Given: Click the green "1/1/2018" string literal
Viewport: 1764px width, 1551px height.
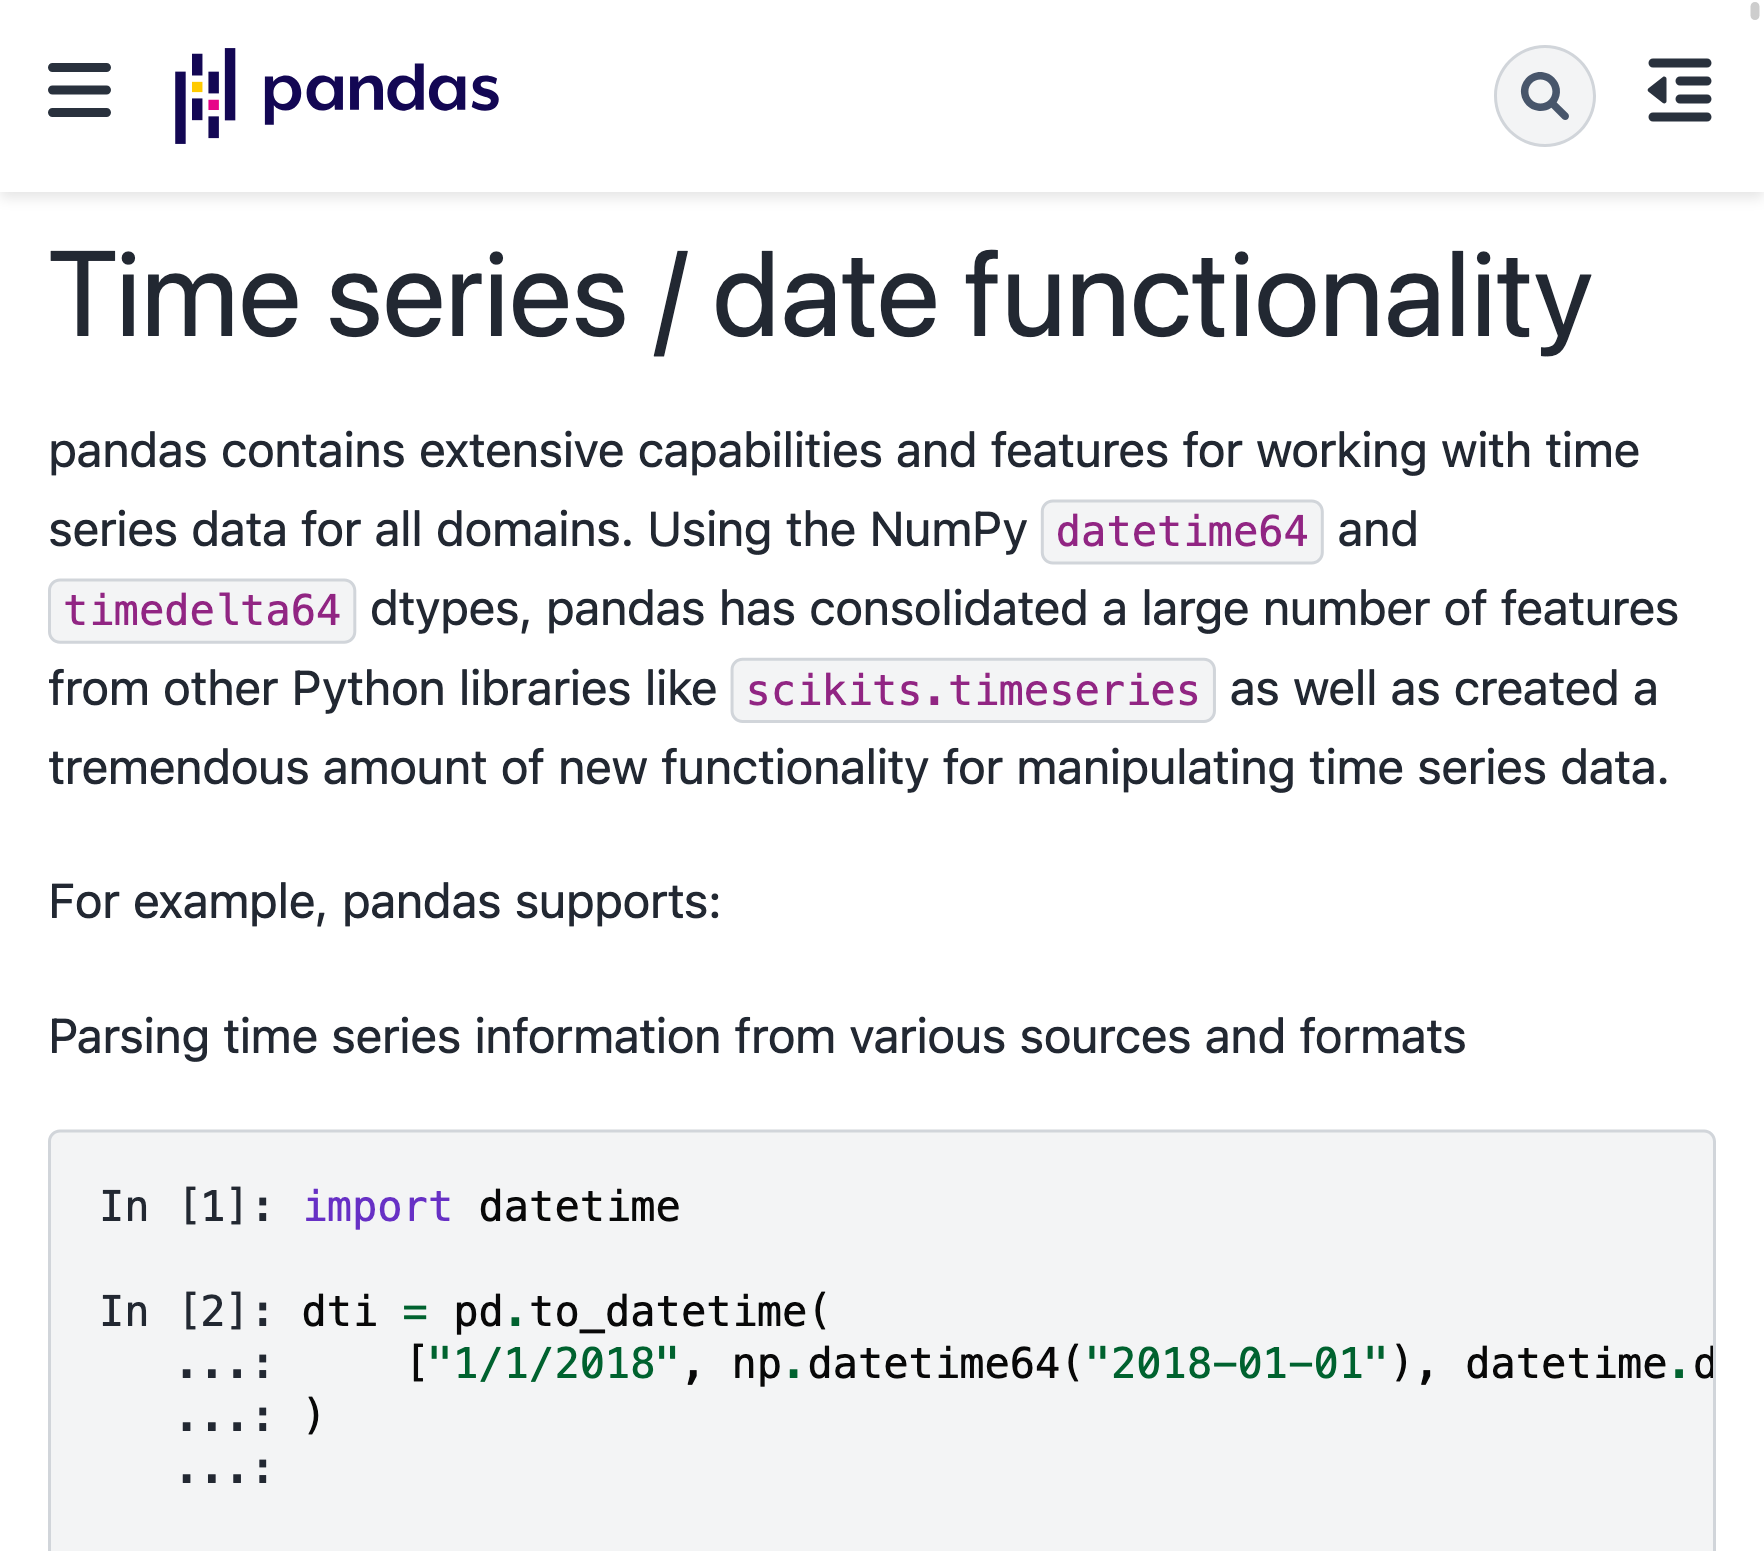Looking at the screenshot, I should pyautogui.click(x=554, y=1364).
